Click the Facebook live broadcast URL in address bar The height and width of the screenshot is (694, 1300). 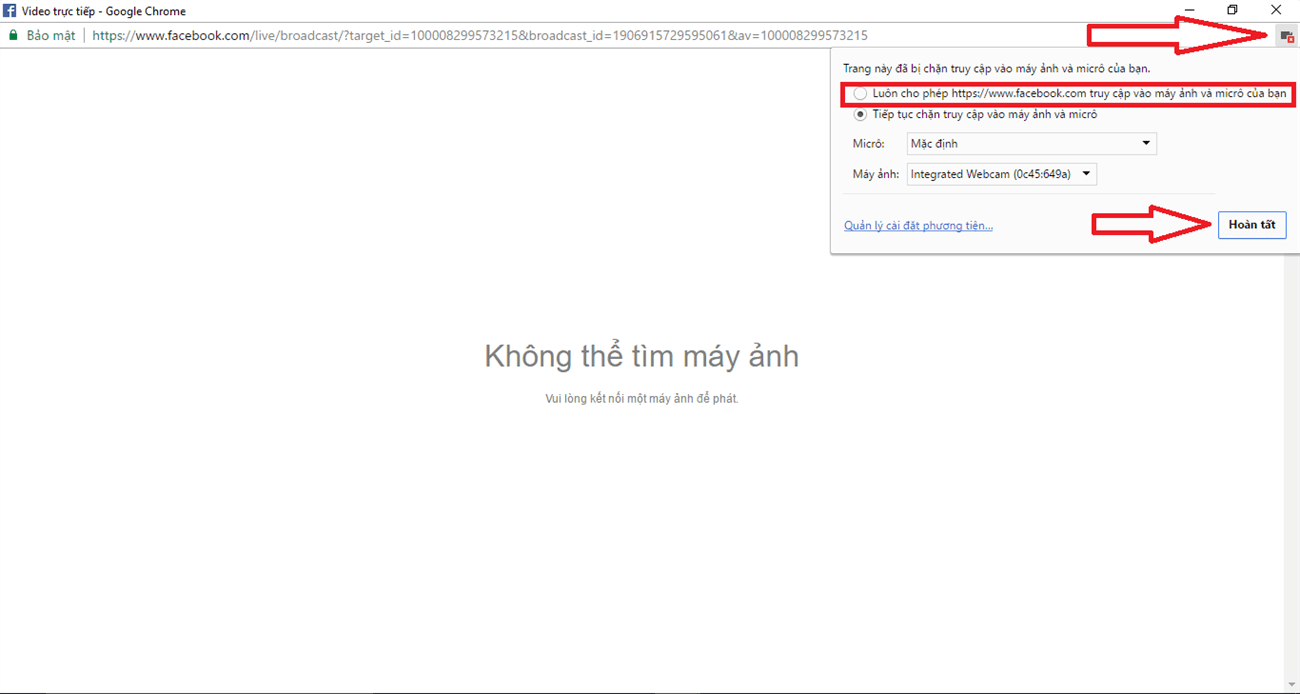(x=480, y=35)
